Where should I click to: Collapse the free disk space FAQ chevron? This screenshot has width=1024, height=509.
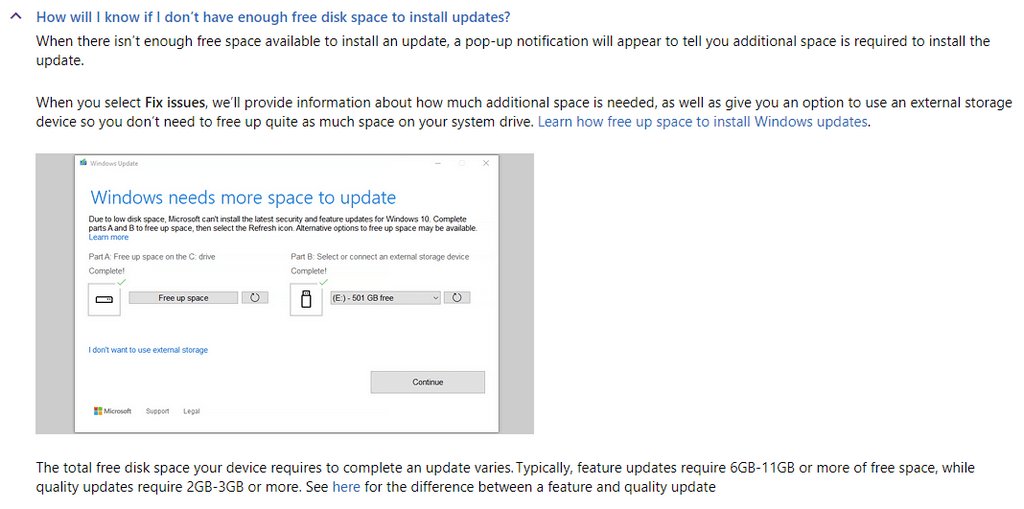[x=15, y=18]
